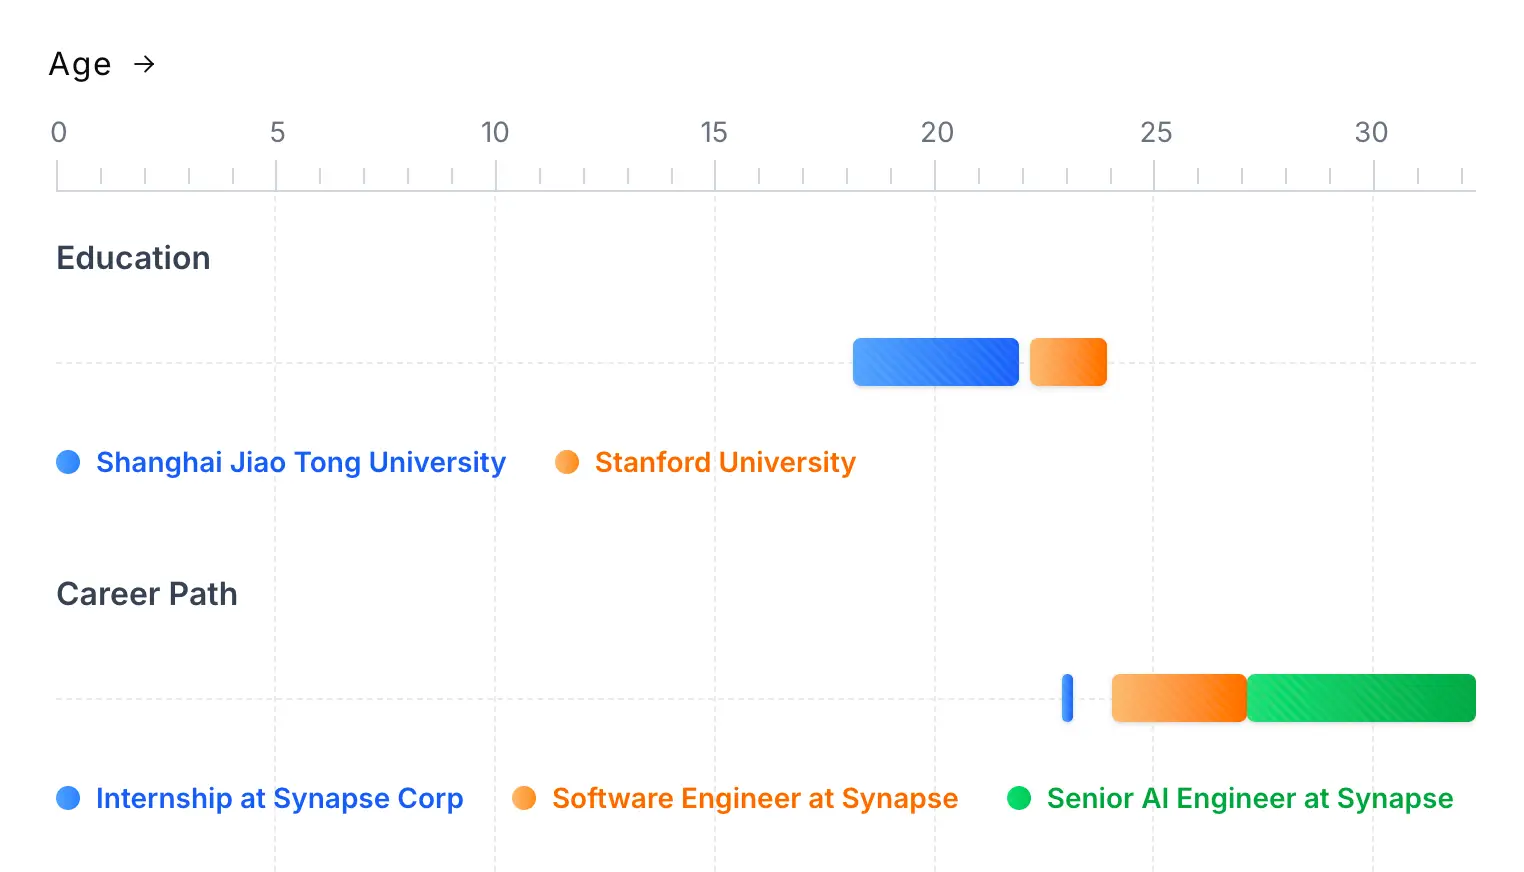Click Software Engineer at Synapse label

(x=755, y=798)
